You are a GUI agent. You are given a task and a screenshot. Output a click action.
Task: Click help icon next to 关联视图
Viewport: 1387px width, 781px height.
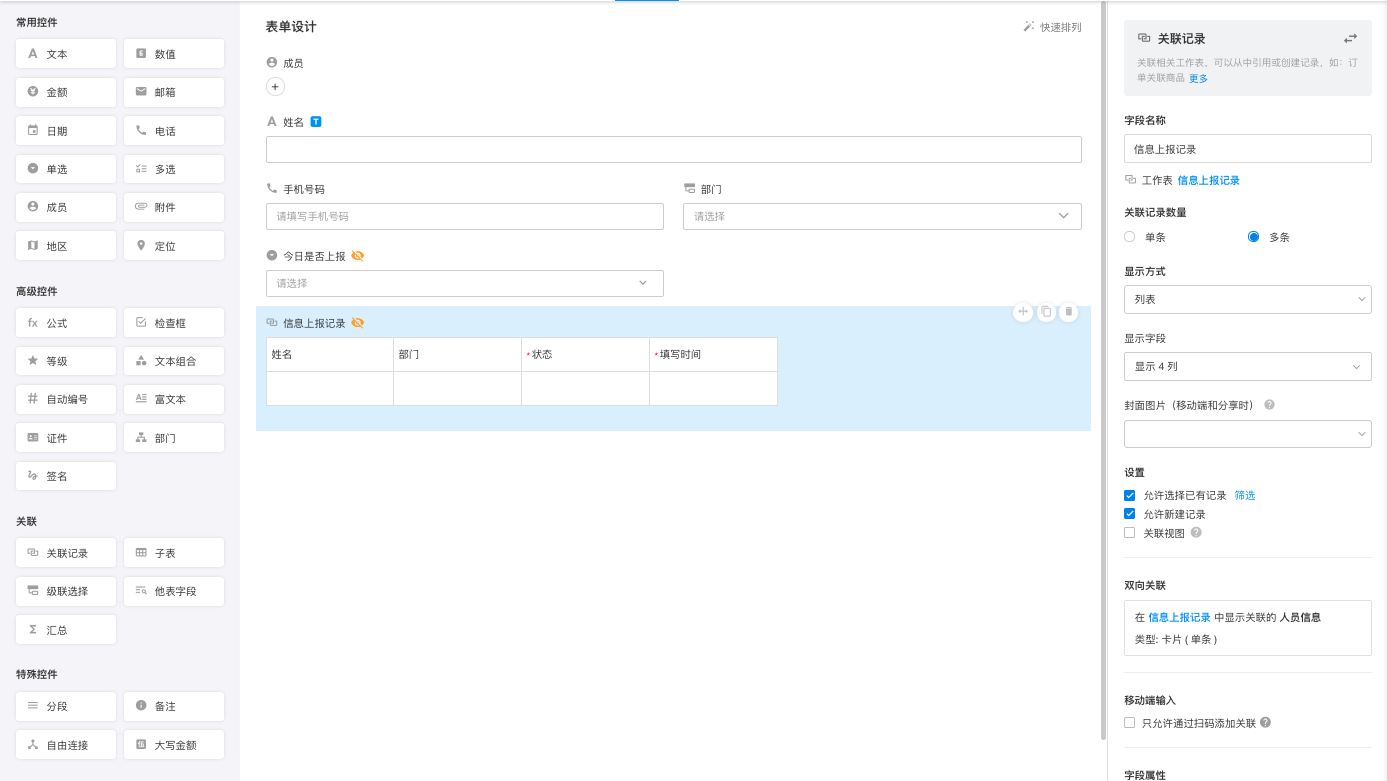click(x=1196, y=533)
